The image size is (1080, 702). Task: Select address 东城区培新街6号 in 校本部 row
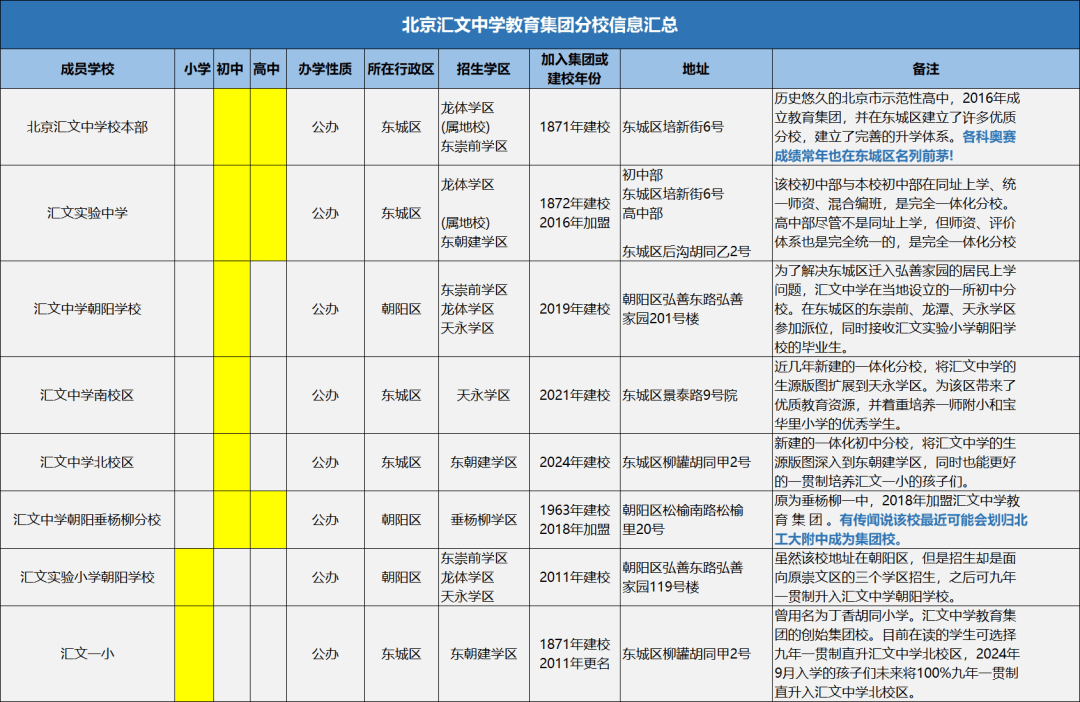click(673, 127)
